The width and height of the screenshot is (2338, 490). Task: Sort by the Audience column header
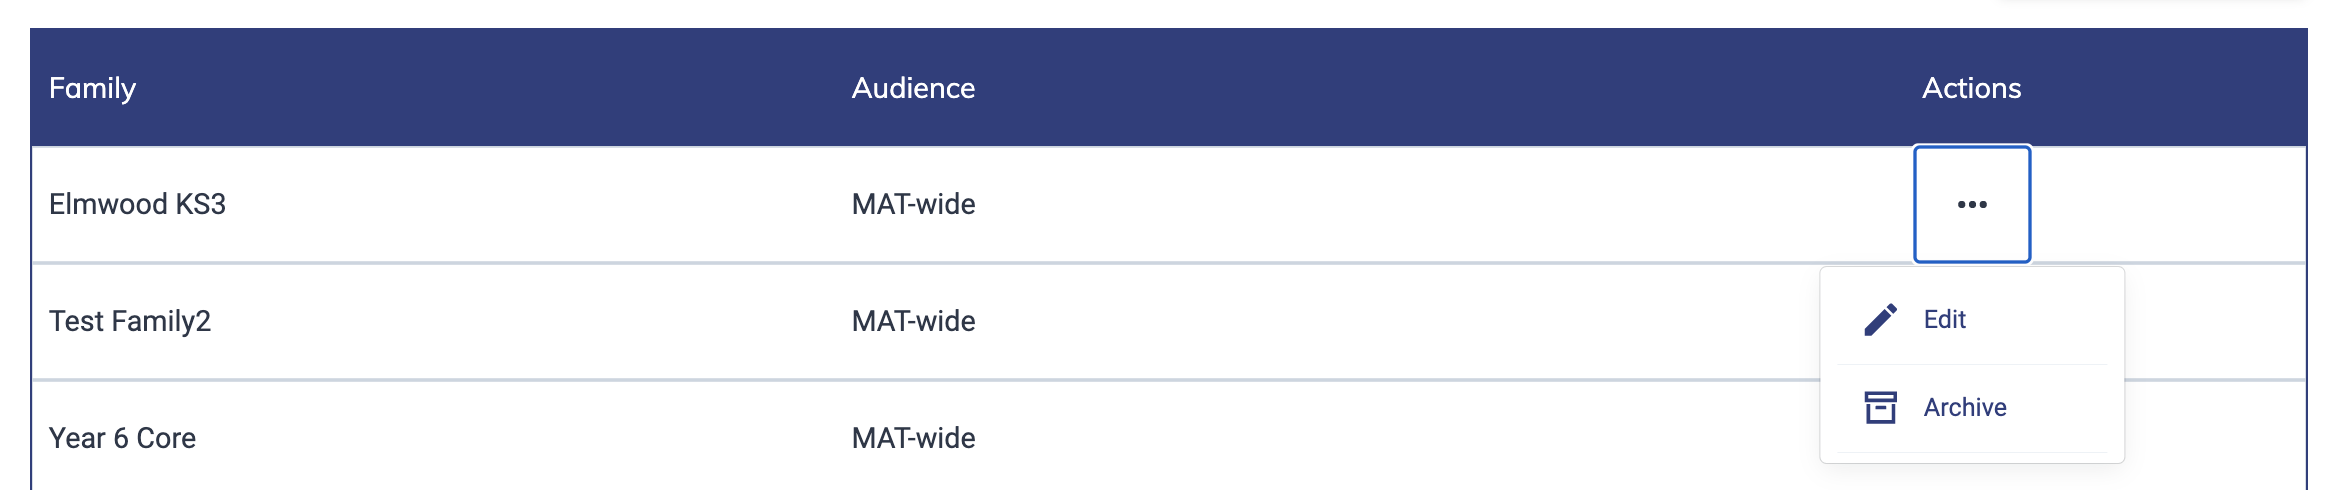913,88
